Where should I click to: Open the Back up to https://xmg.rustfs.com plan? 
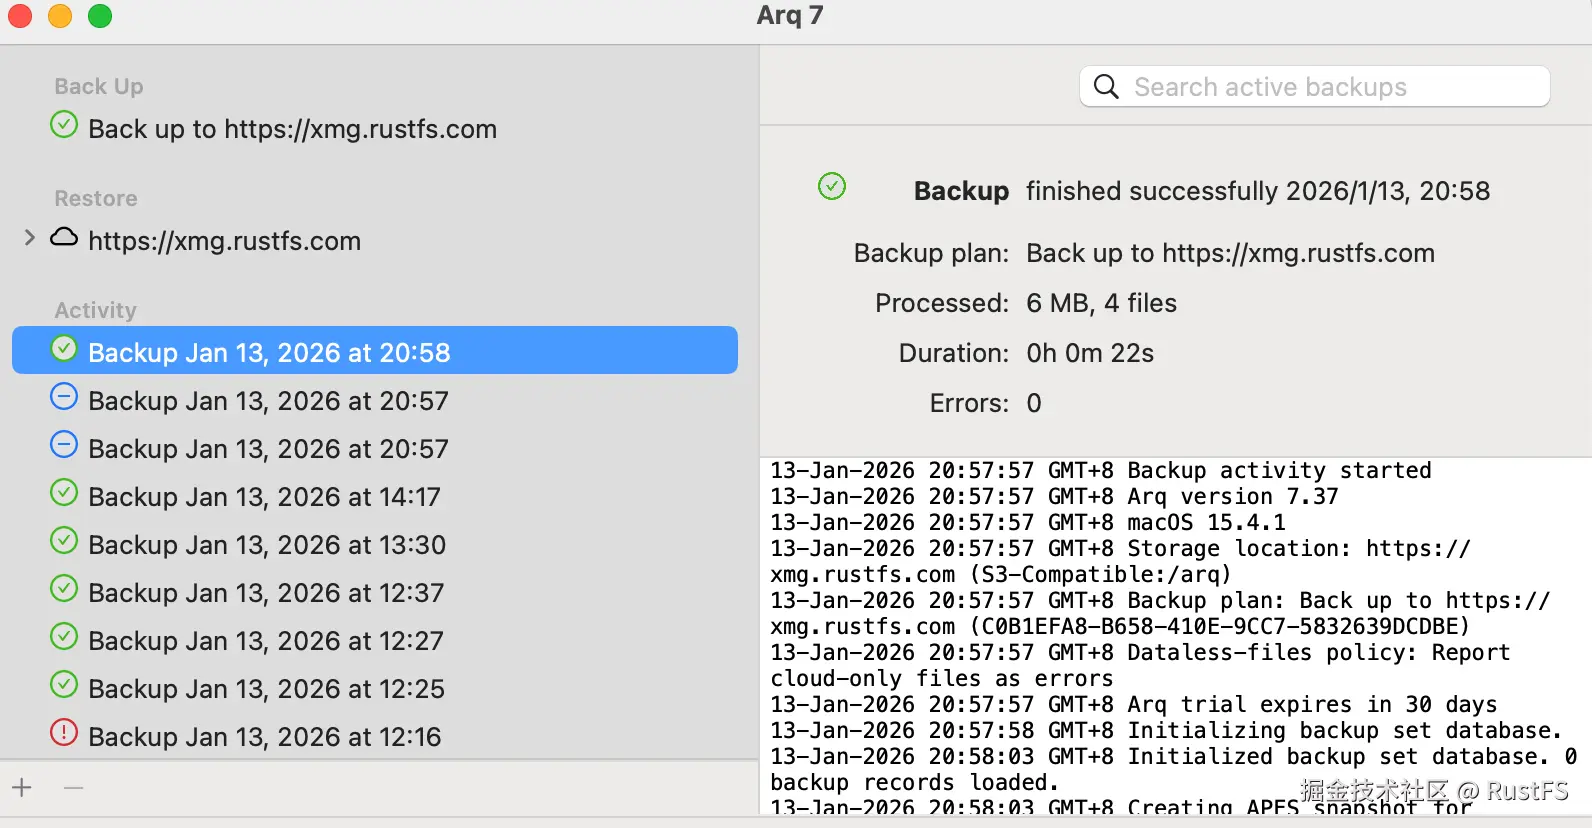(x=292, y=129)
